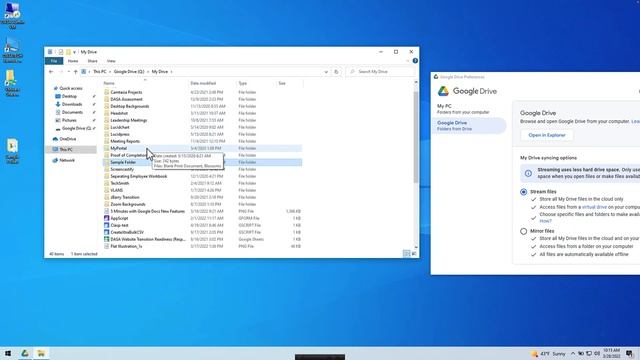Select the Sample Folder row
Viewport: 640px width, 360px height.
pyautogui.click(x=202, y=162)
